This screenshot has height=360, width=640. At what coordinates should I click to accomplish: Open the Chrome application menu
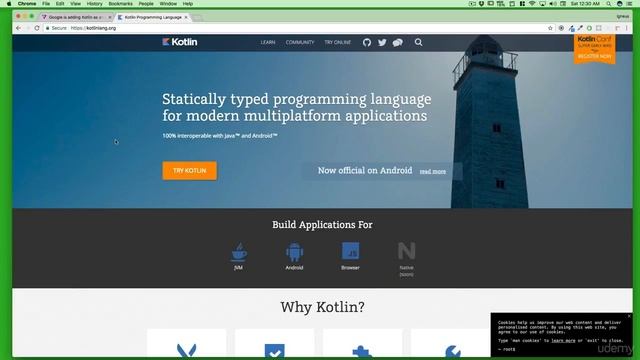pyautogui.click(x=27, y=4)
